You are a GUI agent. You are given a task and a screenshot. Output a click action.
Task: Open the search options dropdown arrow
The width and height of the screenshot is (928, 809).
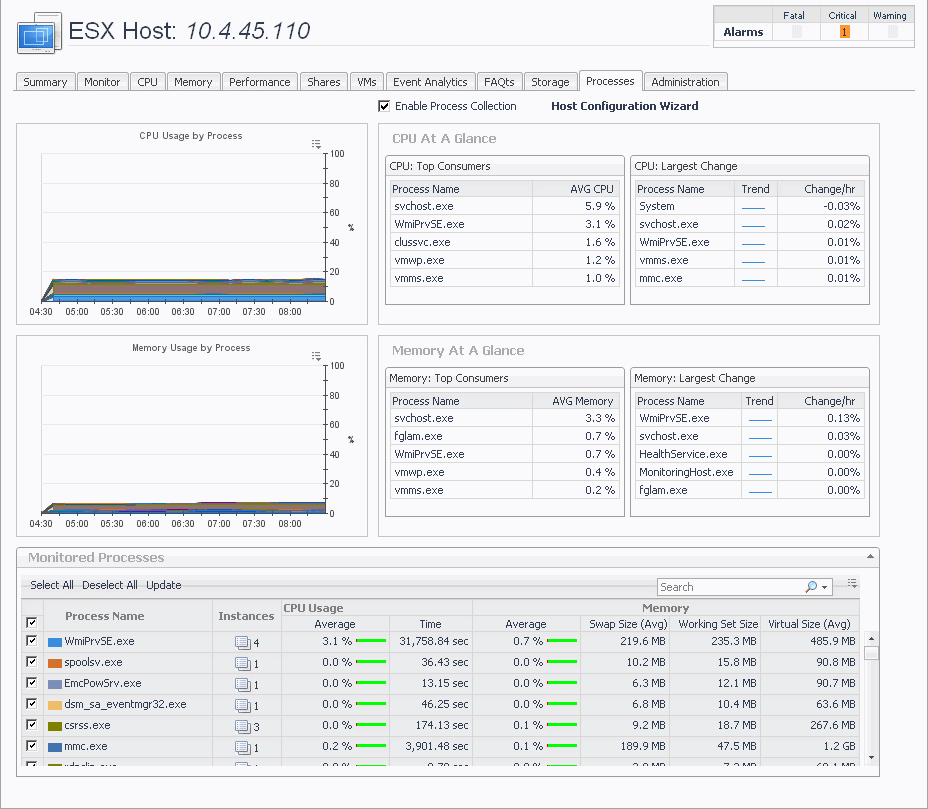[x=825, y=588]
